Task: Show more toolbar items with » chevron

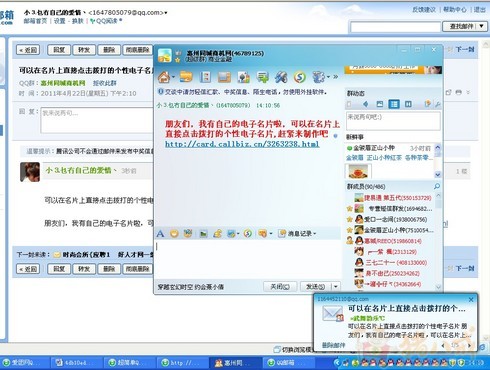Action: click(x=335, y=77)
